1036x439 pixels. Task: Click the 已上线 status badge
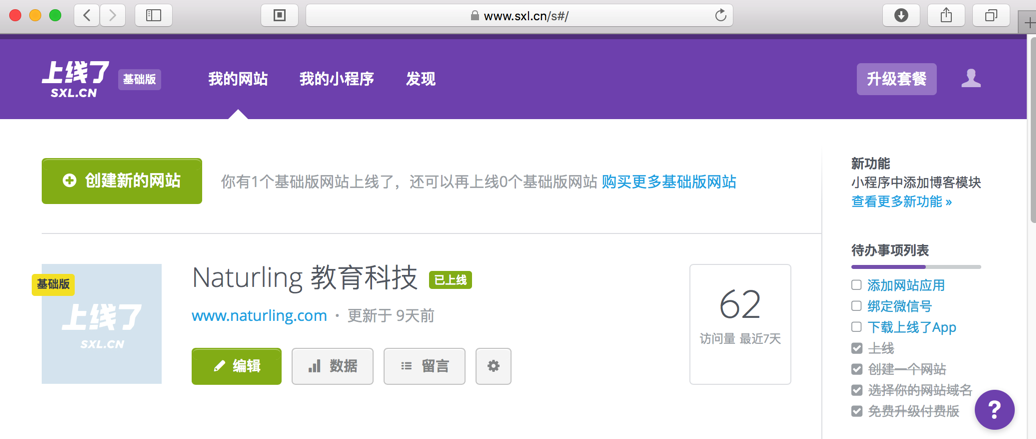point(451,280)
